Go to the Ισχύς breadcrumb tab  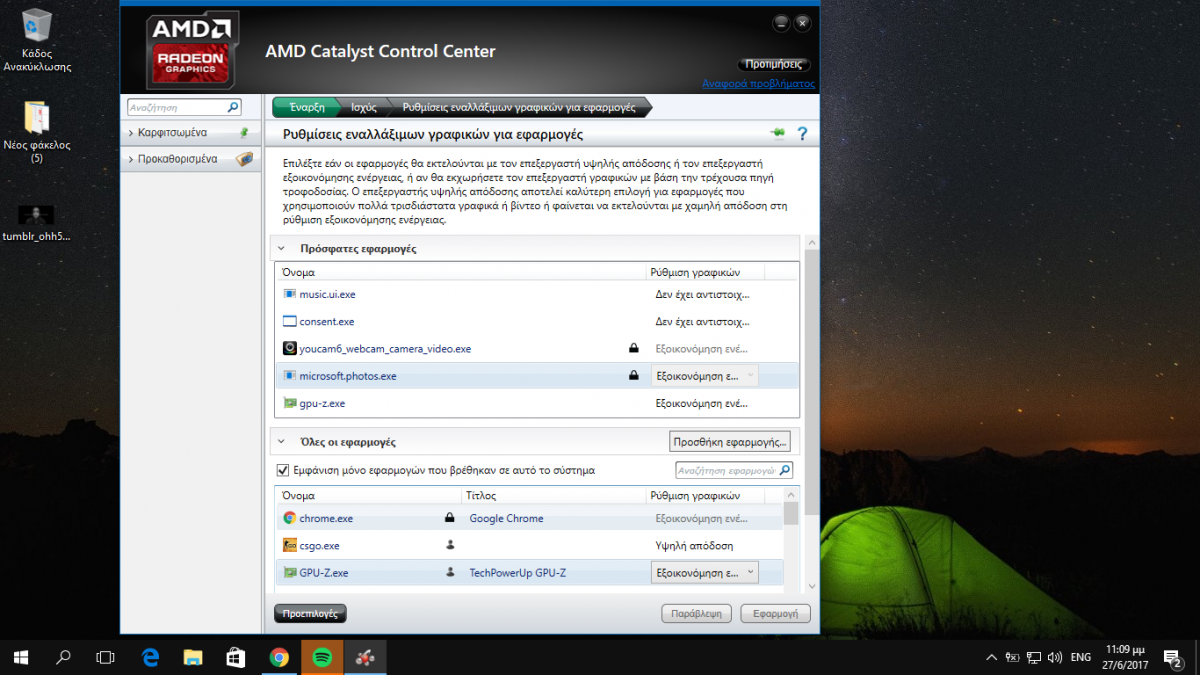point(364,107)
